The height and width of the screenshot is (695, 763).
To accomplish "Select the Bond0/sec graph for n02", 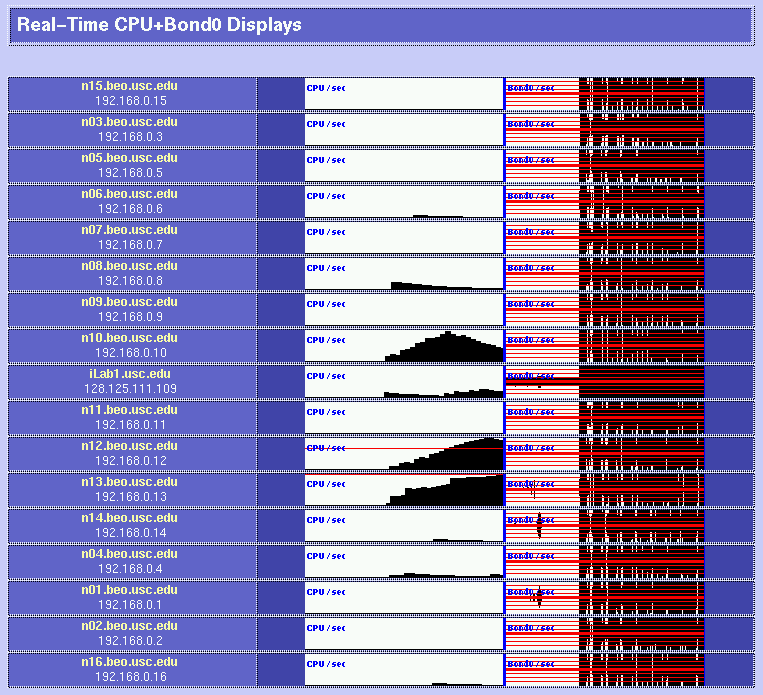I will (x=605, y=634).
